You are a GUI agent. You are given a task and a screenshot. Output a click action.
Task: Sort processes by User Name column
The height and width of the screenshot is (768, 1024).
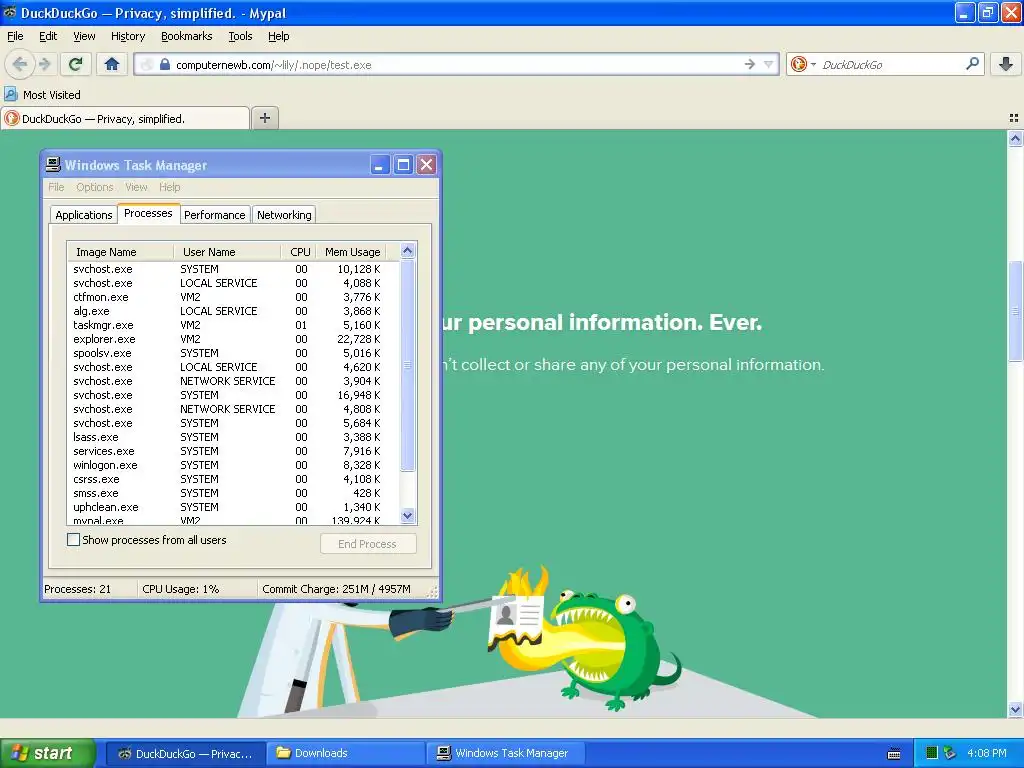(227, 252)
